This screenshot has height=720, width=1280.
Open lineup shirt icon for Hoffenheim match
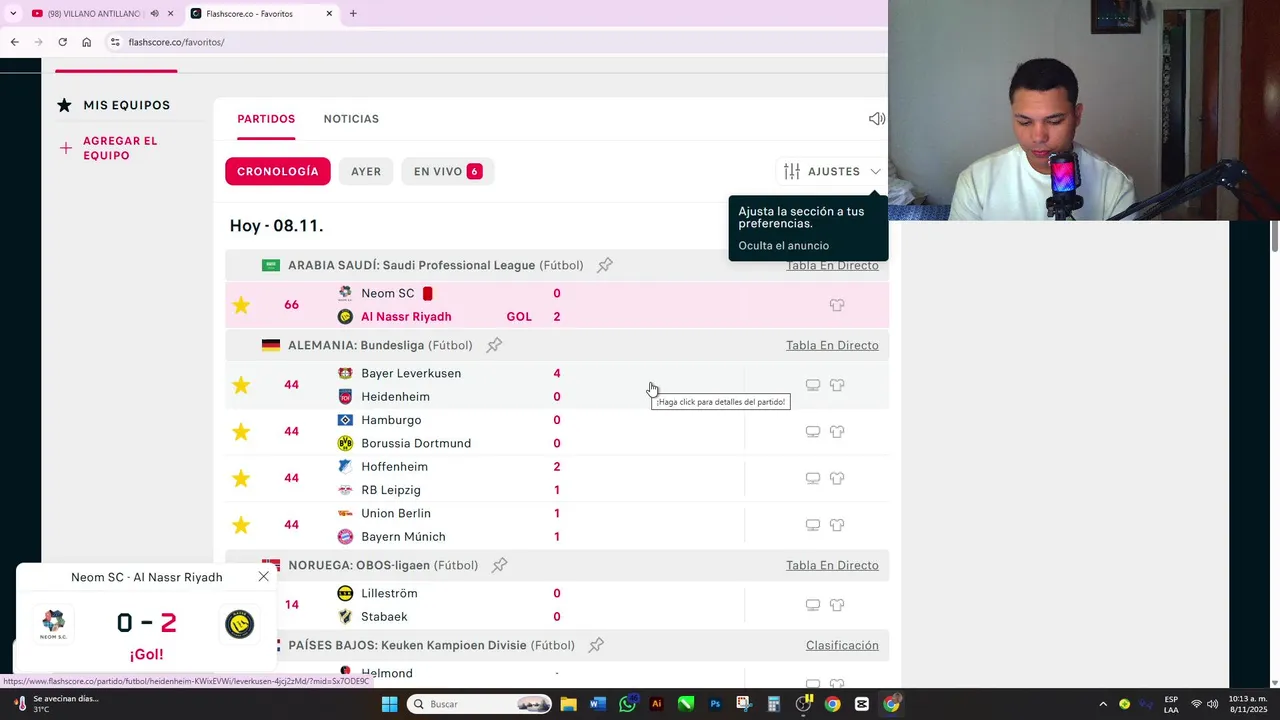tap(837, 478)
